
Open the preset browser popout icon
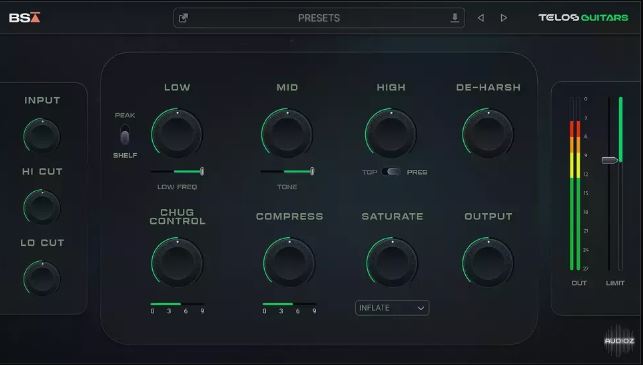coord(184,18)
